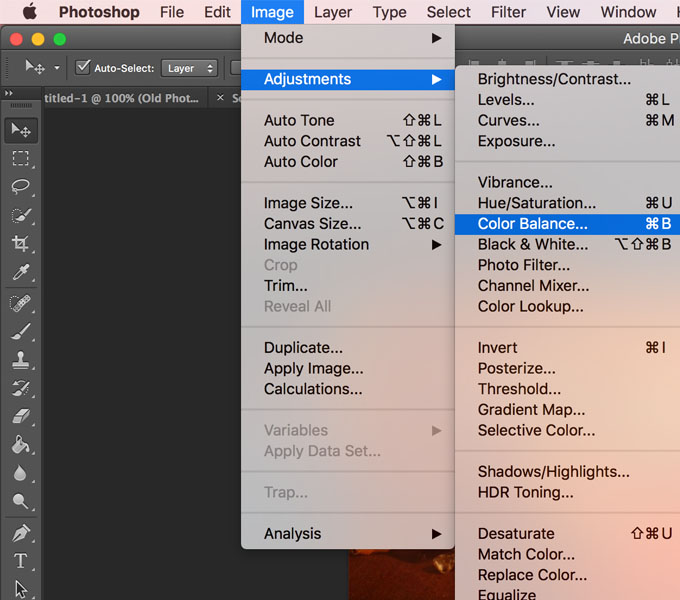This screenshot has height=600, width=680.
Task: Choose Invert from Adjustments
Action: pos(567,348)
